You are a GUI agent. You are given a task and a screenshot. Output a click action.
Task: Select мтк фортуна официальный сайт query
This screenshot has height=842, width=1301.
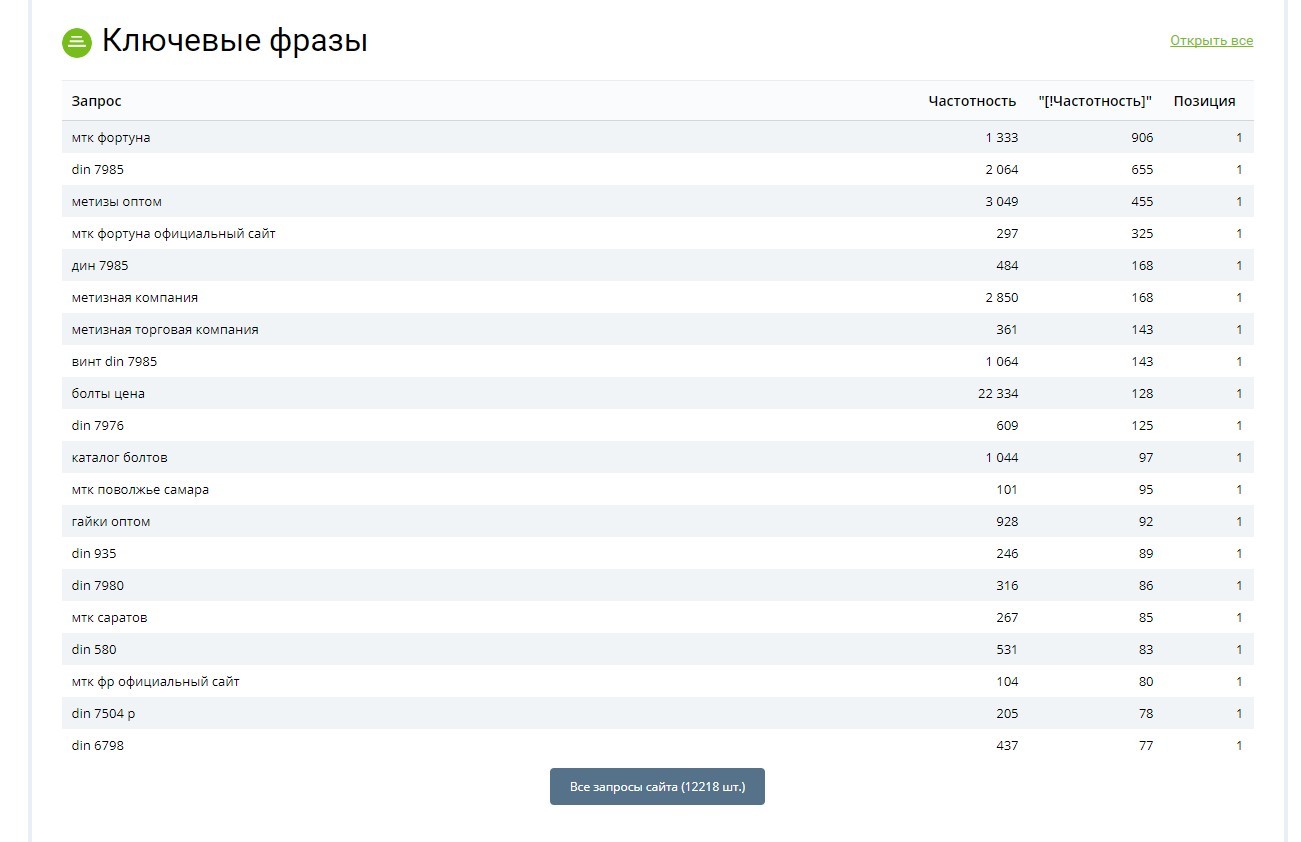[x=174, y=233]
